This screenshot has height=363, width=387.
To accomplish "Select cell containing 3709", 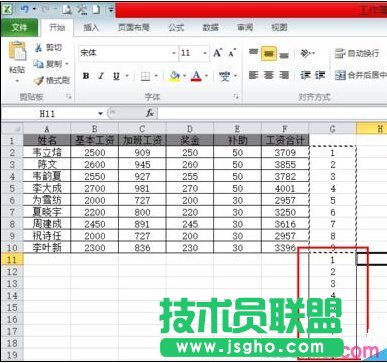I will (x=285, y=152).
